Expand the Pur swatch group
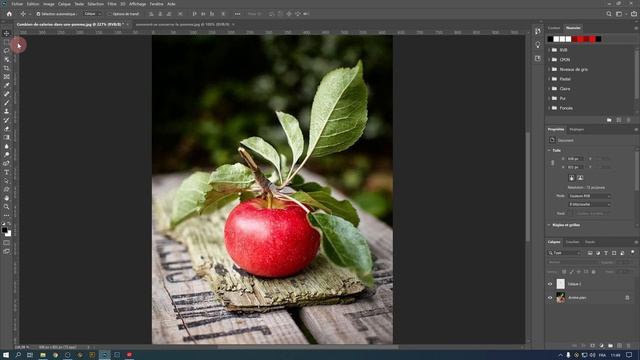 click(x=549, y=98)
